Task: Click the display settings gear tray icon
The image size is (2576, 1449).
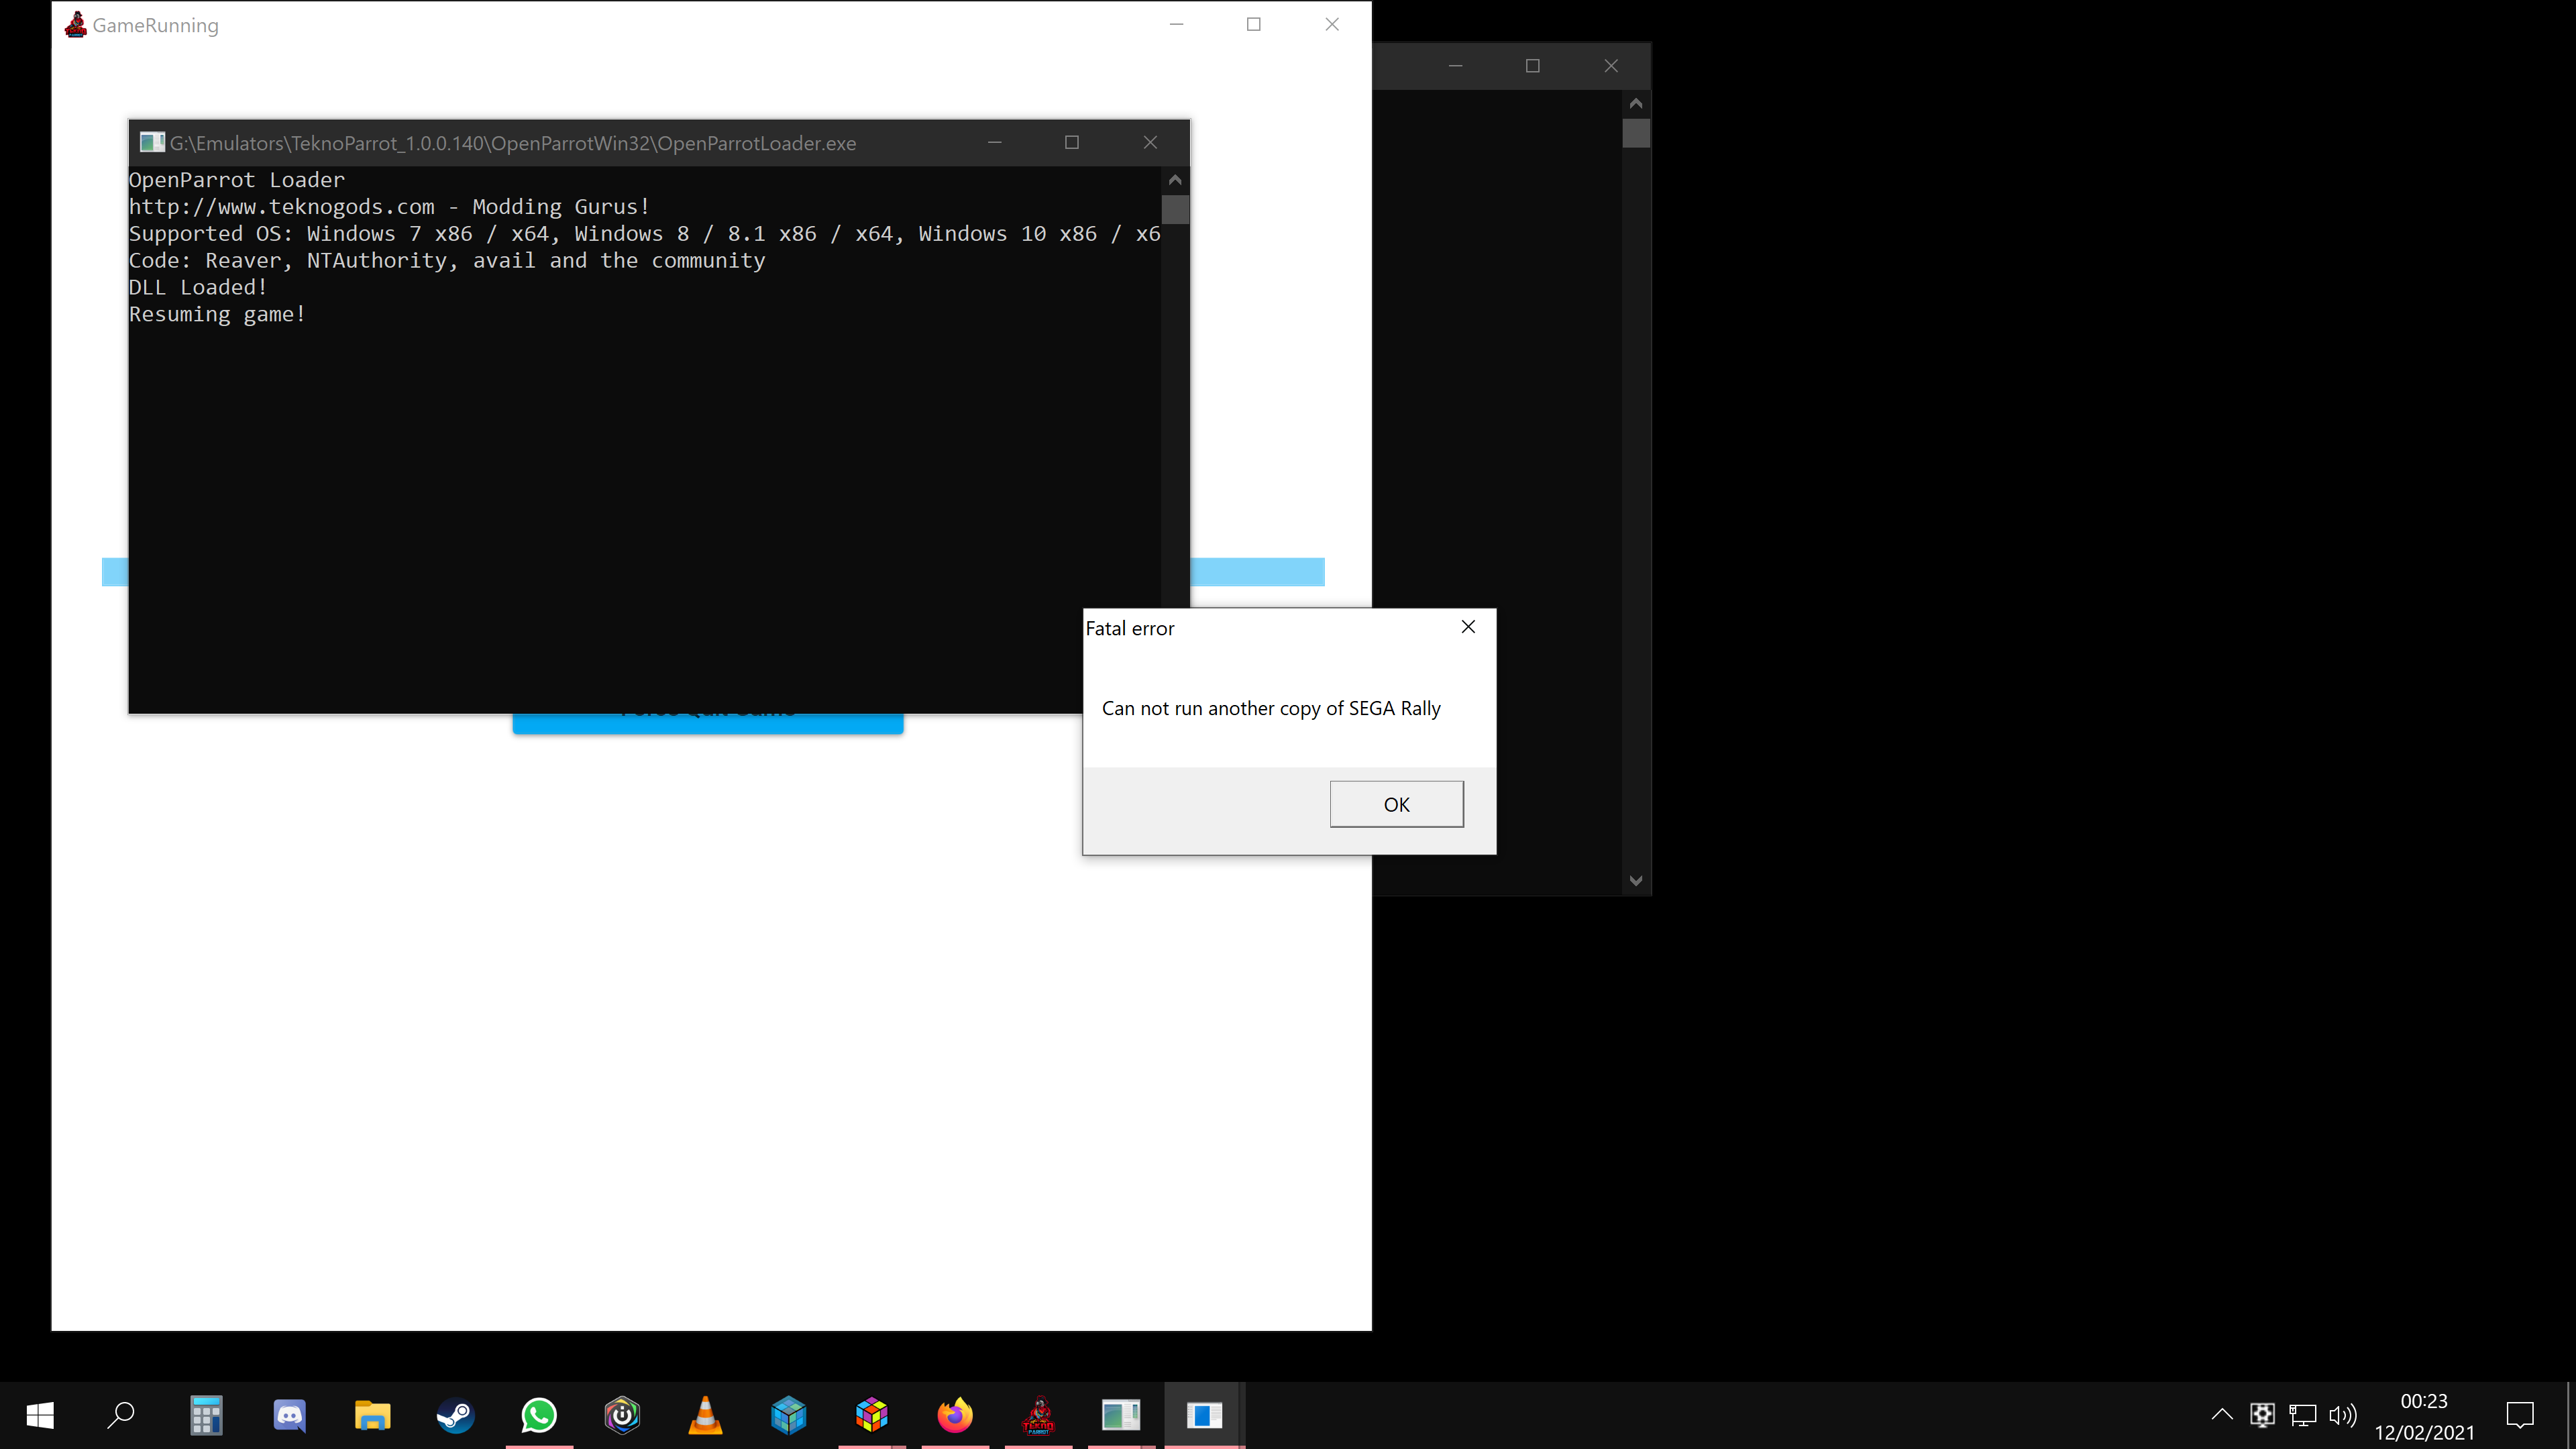Action: pyautogui.click(x=2262, y=1415)
